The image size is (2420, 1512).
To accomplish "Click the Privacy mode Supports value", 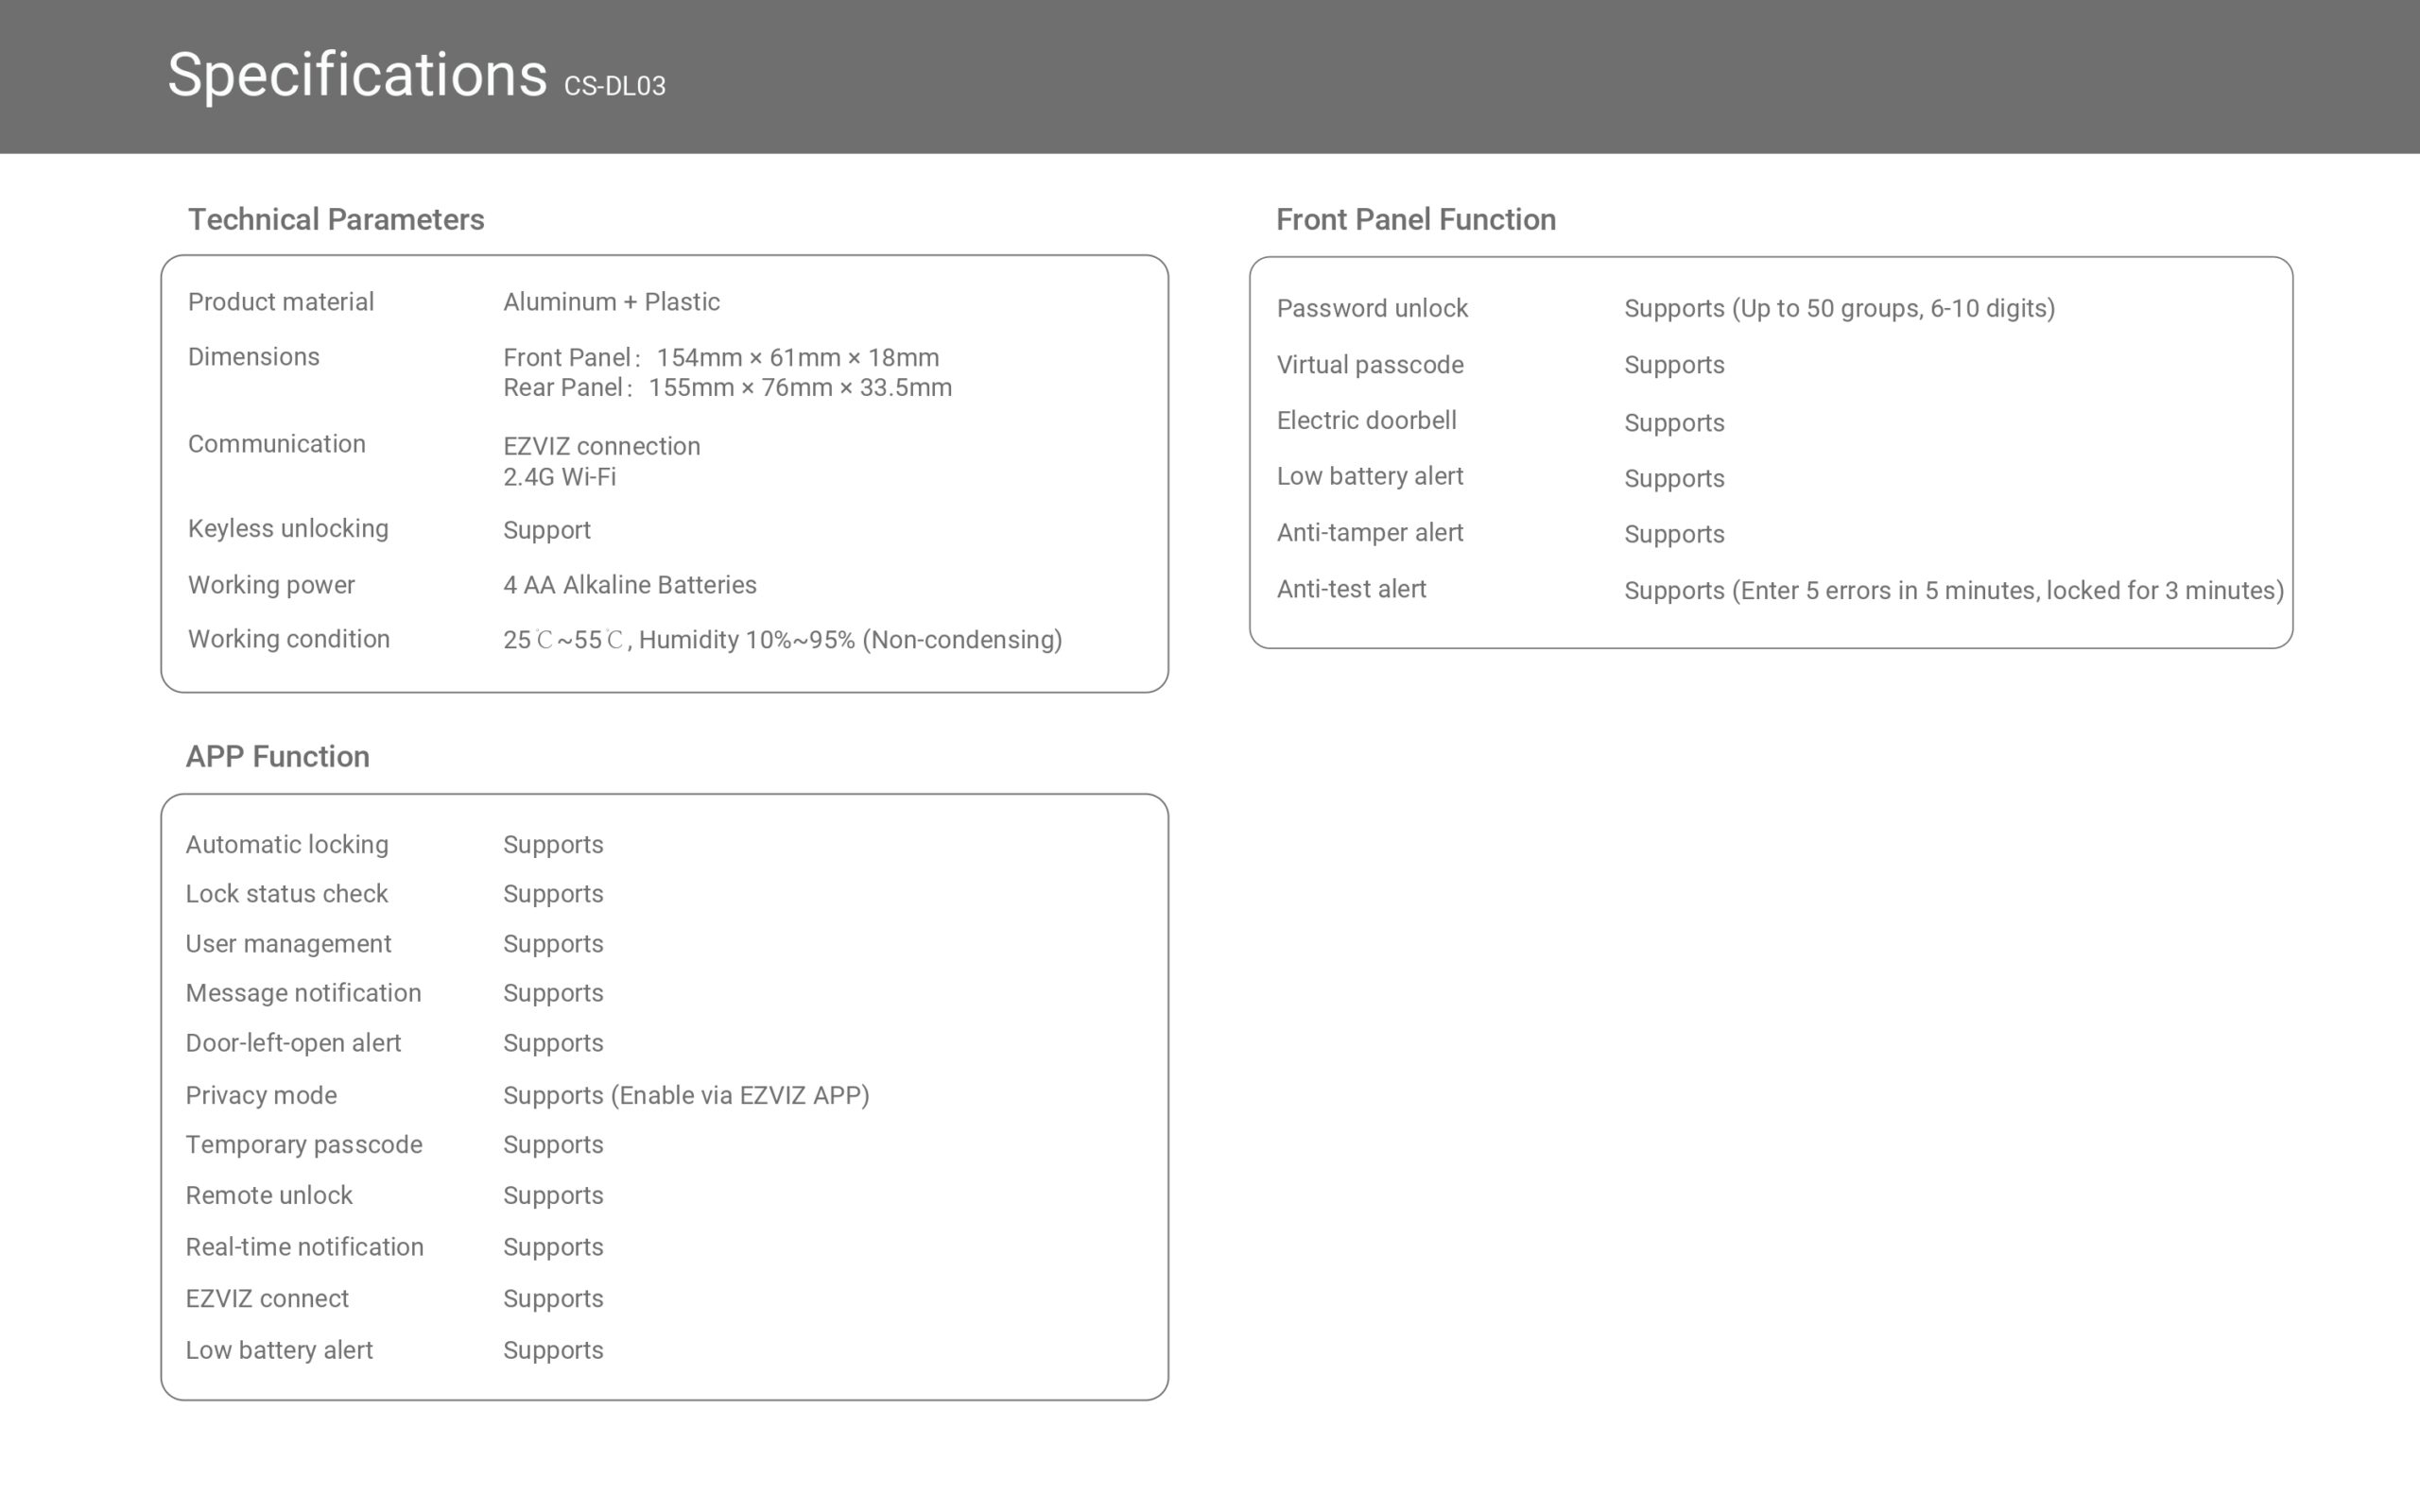I will click(686, 1096).
